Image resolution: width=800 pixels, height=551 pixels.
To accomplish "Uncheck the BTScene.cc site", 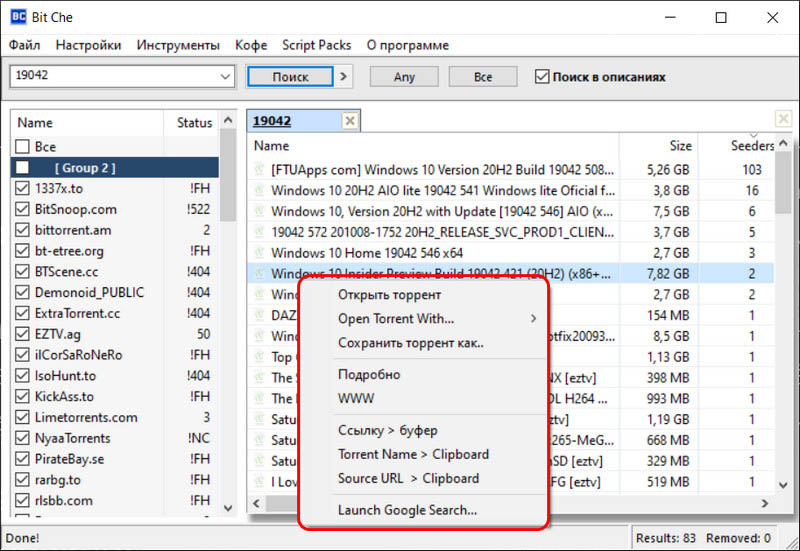I will 22,271.
